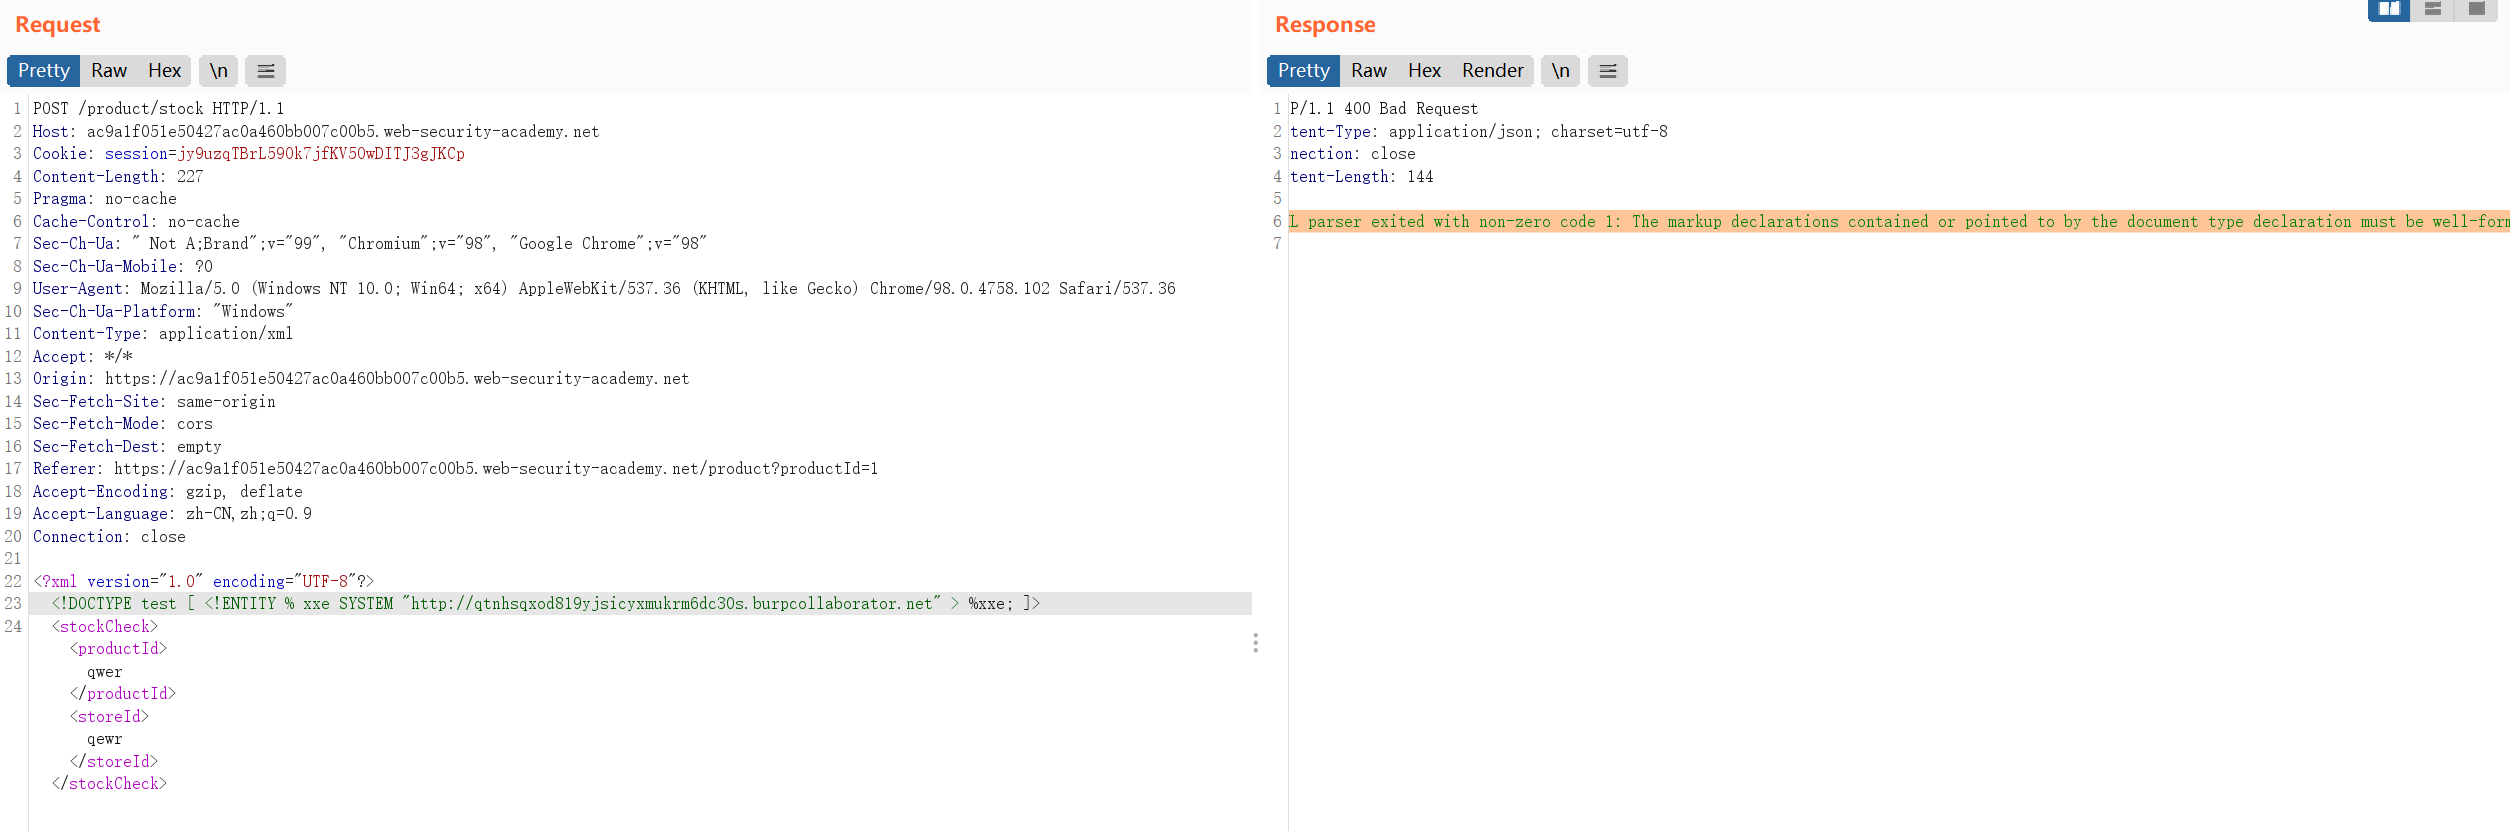Click Content-Length: 227 header
The image size is (2510, 831).
pos(118,177)
